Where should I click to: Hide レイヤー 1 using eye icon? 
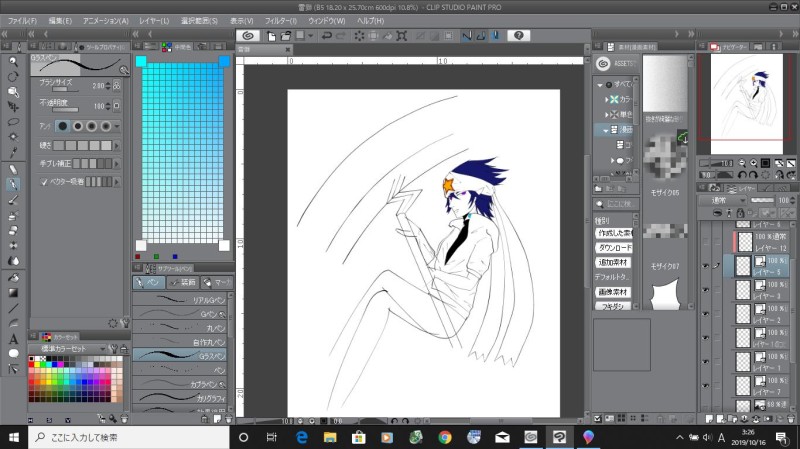[706, 362]
